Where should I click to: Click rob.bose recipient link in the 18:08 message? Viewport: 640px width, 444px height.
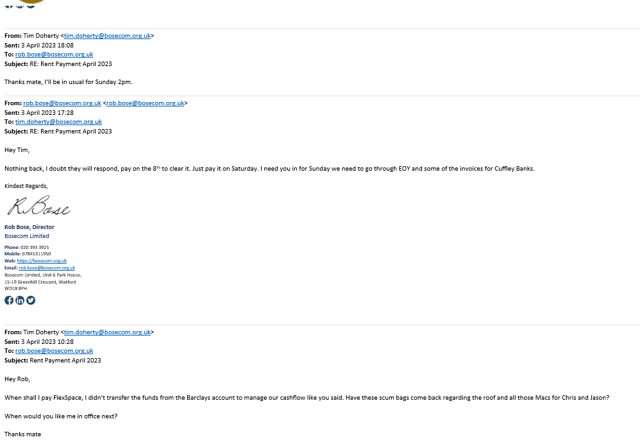pos(54,54)
